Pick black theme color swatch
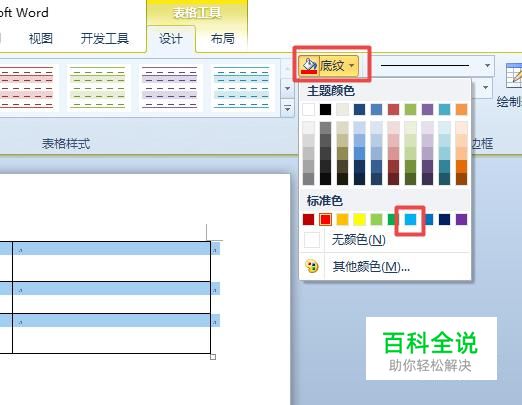This screenshot has height=405, width=522. pyautogui.click(x=325, y=109)
